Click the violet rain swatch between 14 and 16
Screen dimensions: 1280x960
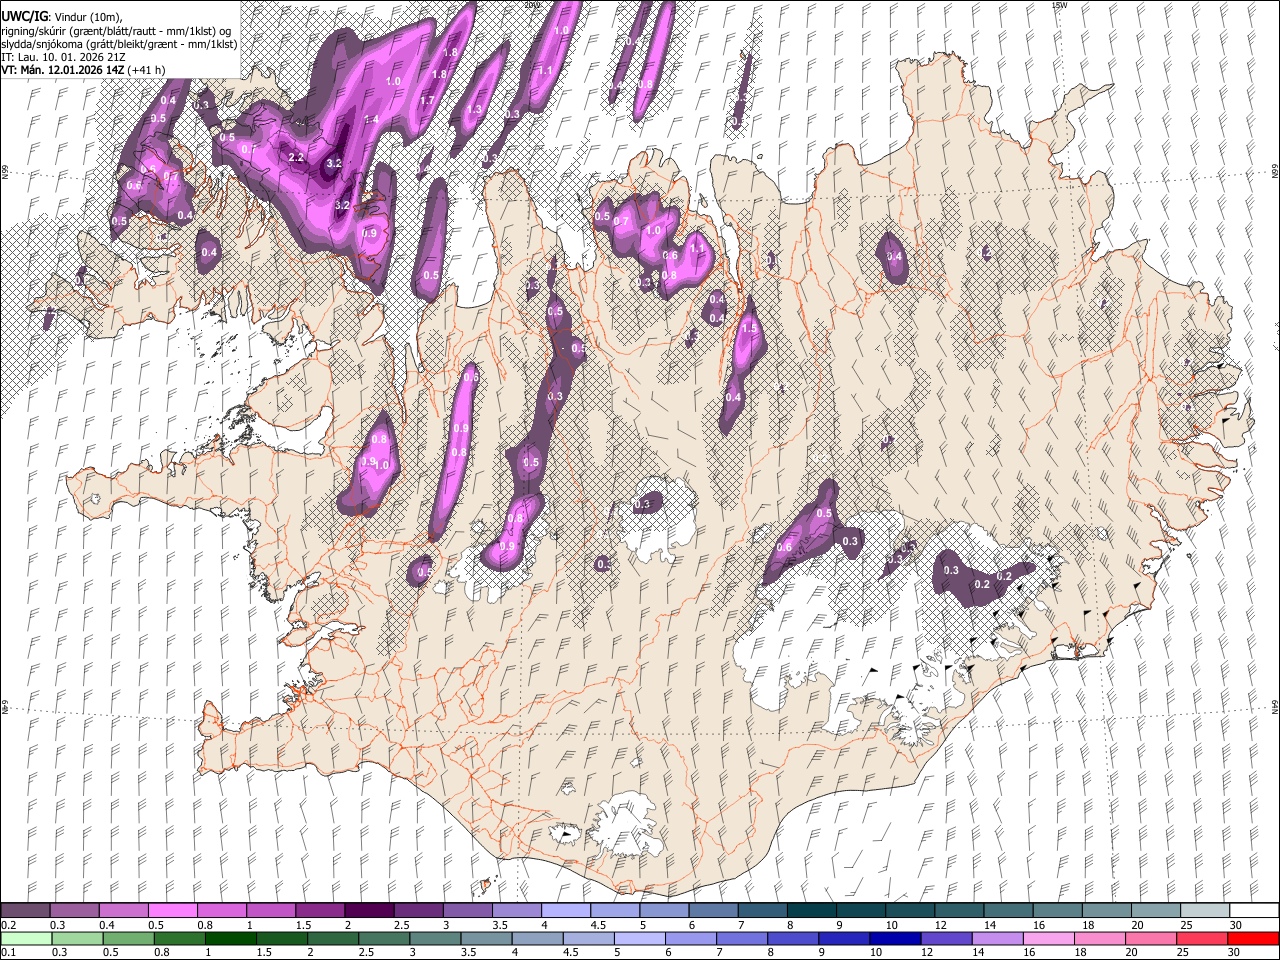(x=998, y=938)
